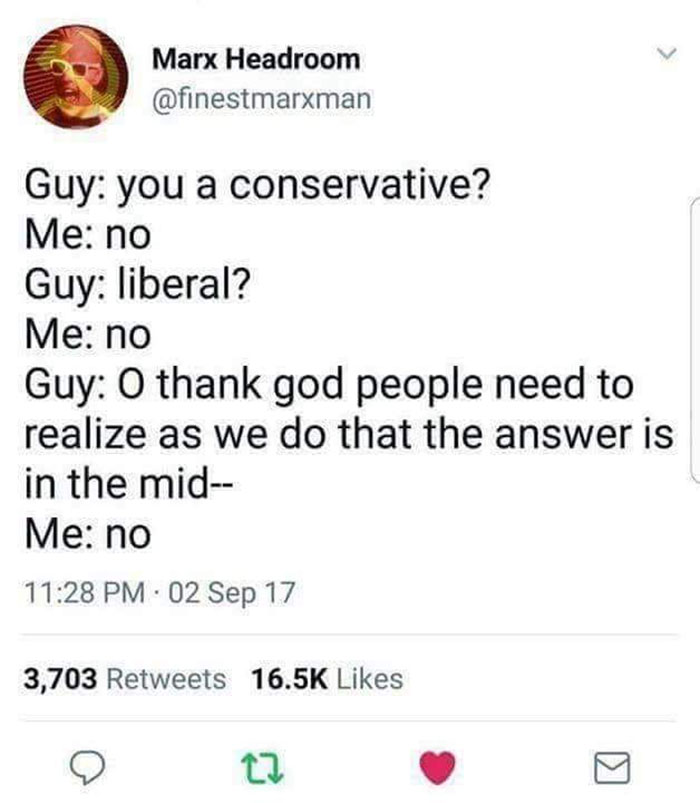This screenshot has width=700, height=803.
Task: Click the 'in the mid--' text line
Action: tap(129, 484)
